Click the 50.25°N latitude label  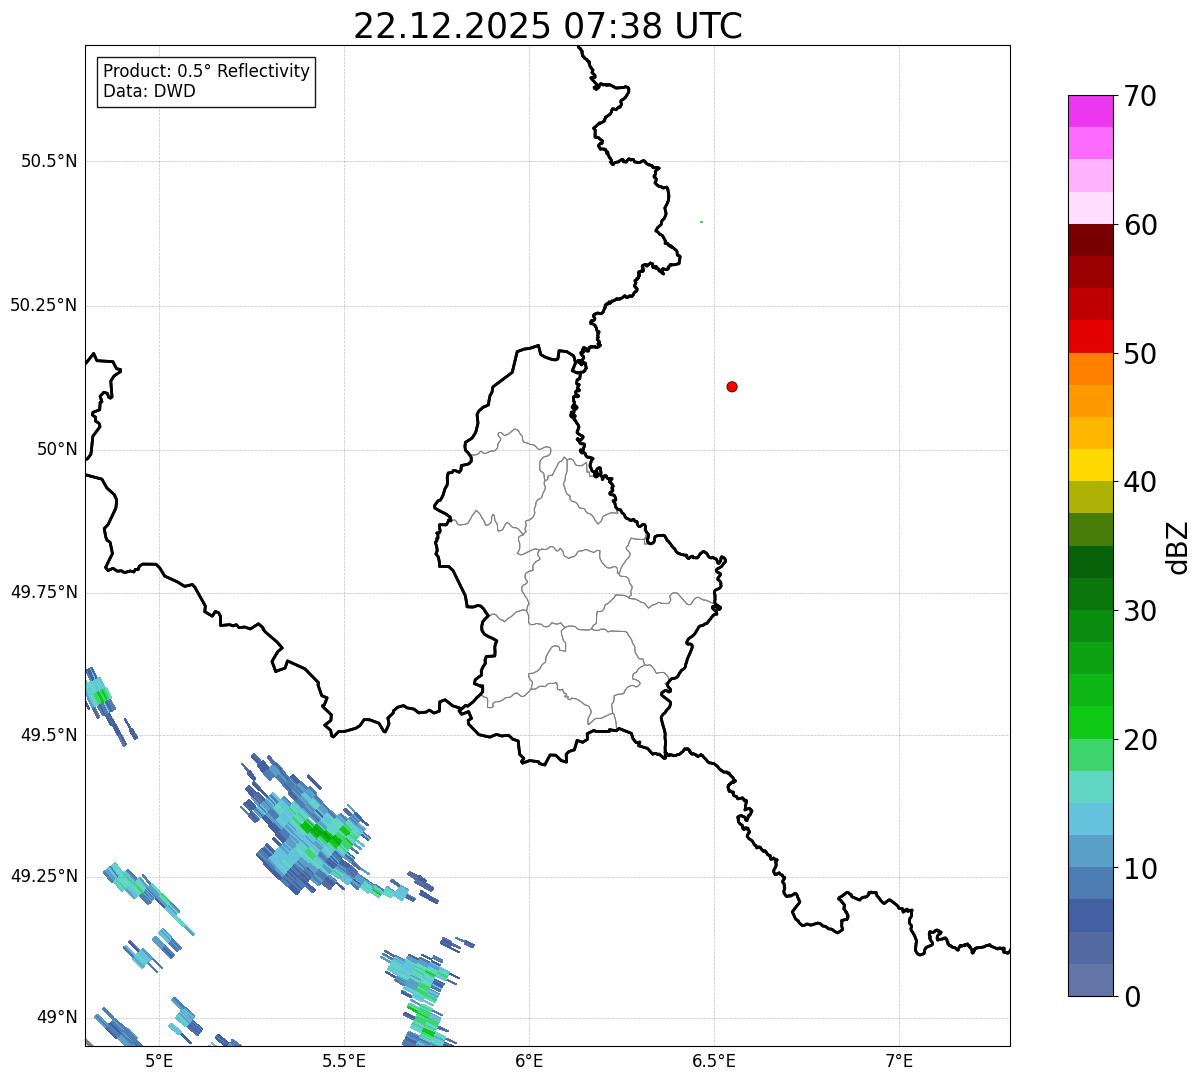click(43, 305)
